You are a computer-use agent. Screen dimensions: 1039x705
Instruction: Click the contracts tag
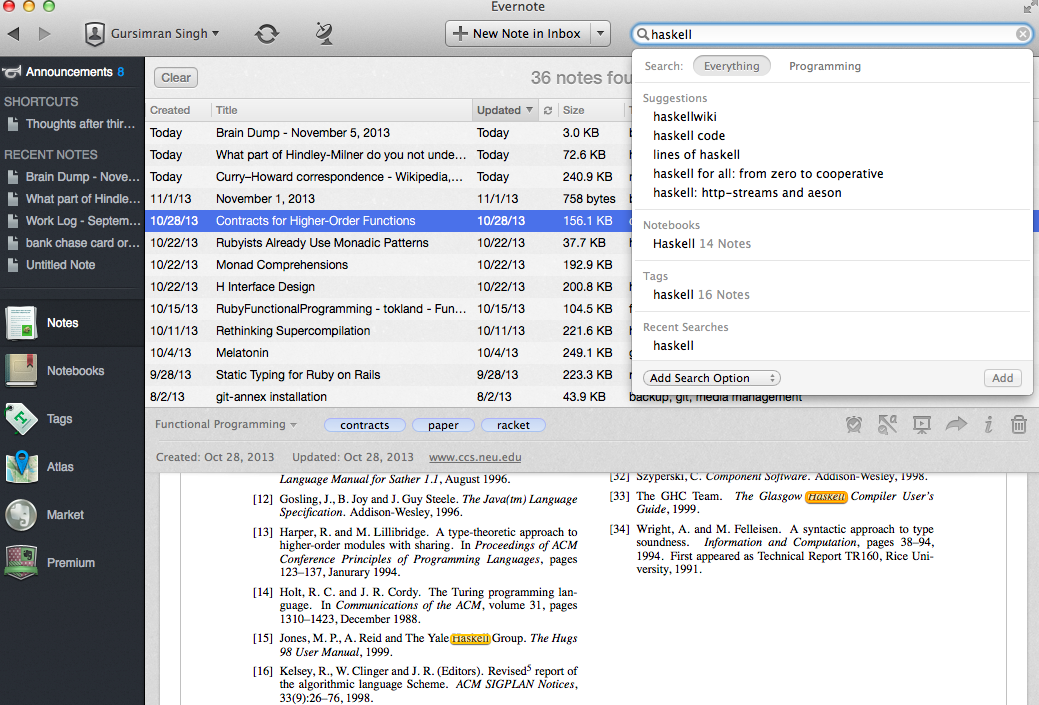click(x=364, y=425)
